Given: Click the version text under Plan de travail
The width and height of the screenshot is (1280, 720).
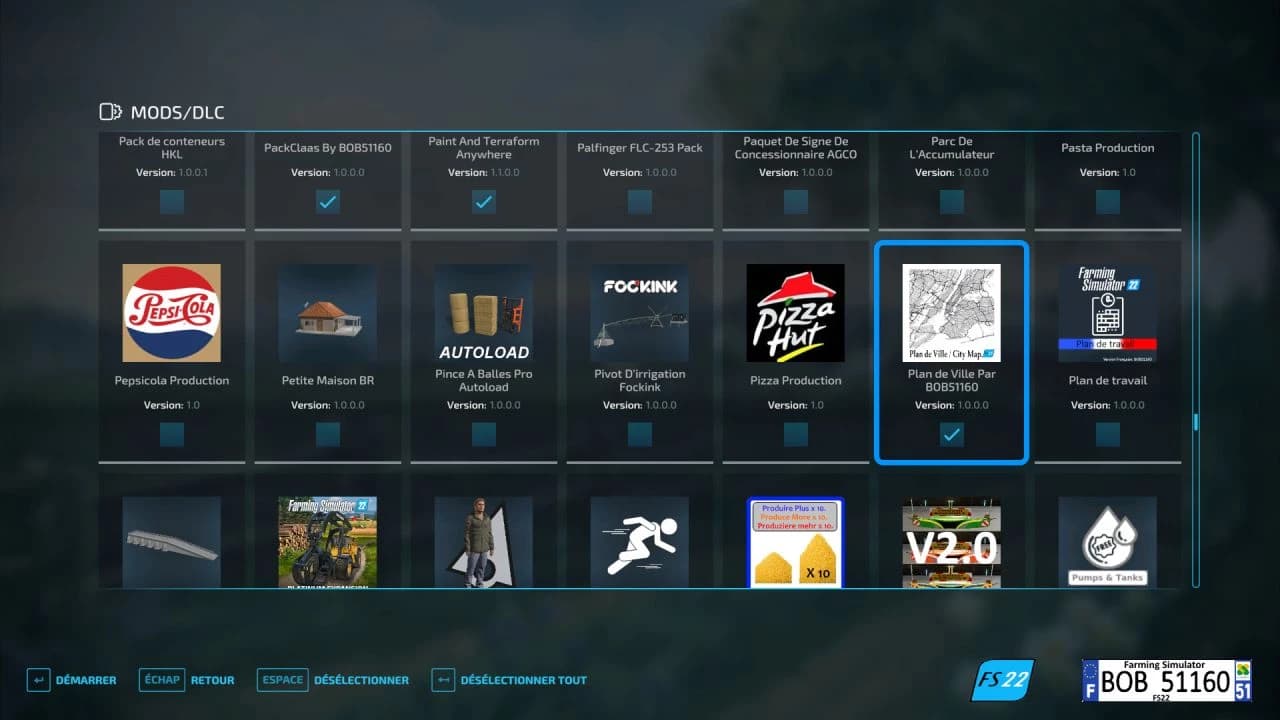Looking at the screenshot, I should tap(1108, 406).
